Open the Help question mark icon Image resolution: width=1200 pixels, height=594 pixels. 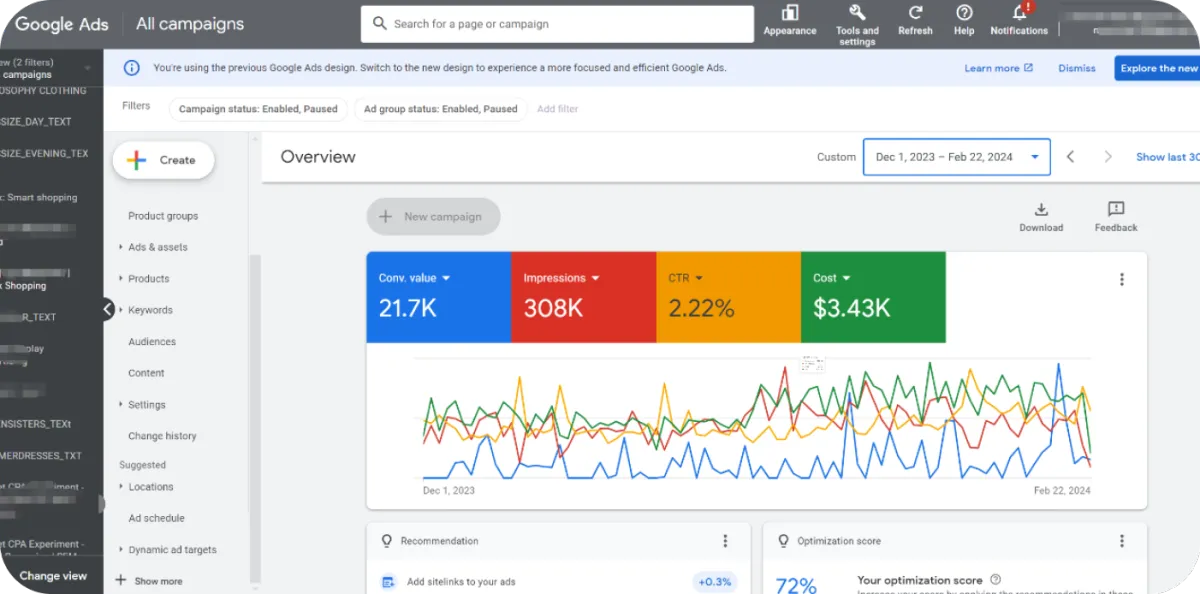click(x=964, y=13)
